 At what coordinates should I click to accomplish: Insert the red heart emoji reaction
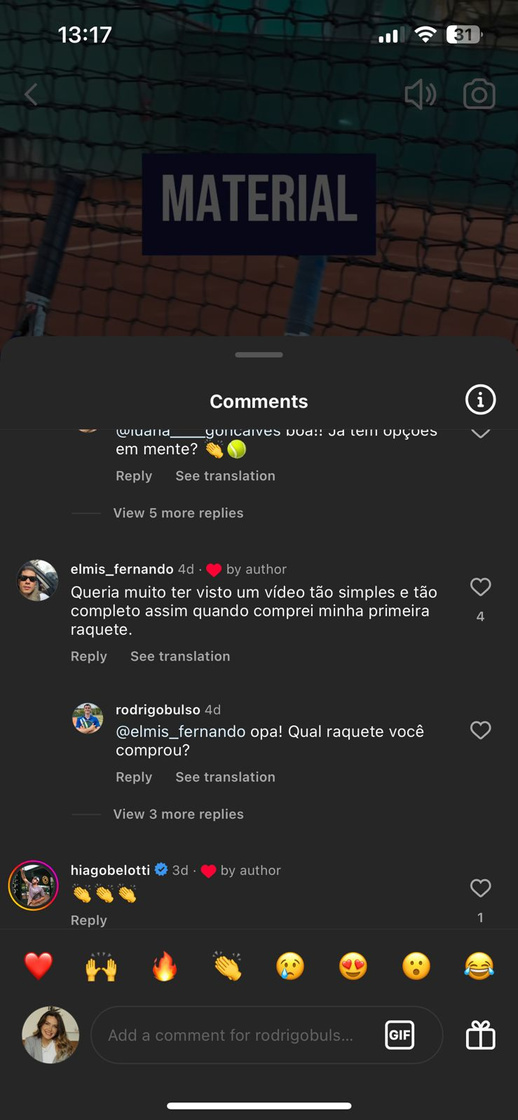pyautogui.click(x=39, y=966)
